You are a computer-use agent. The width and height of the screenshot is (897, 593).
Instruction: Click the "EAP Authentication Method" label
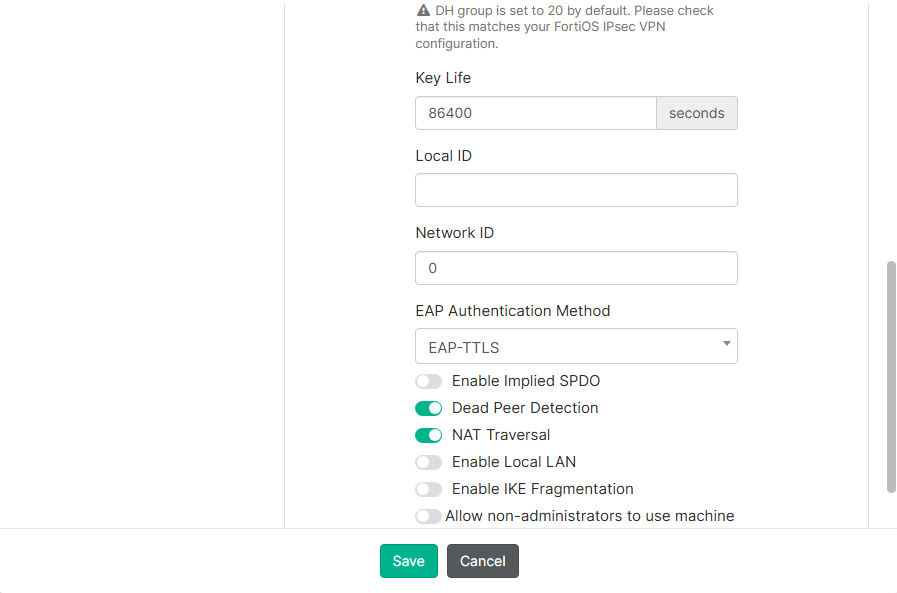click(x=513, y=311)
